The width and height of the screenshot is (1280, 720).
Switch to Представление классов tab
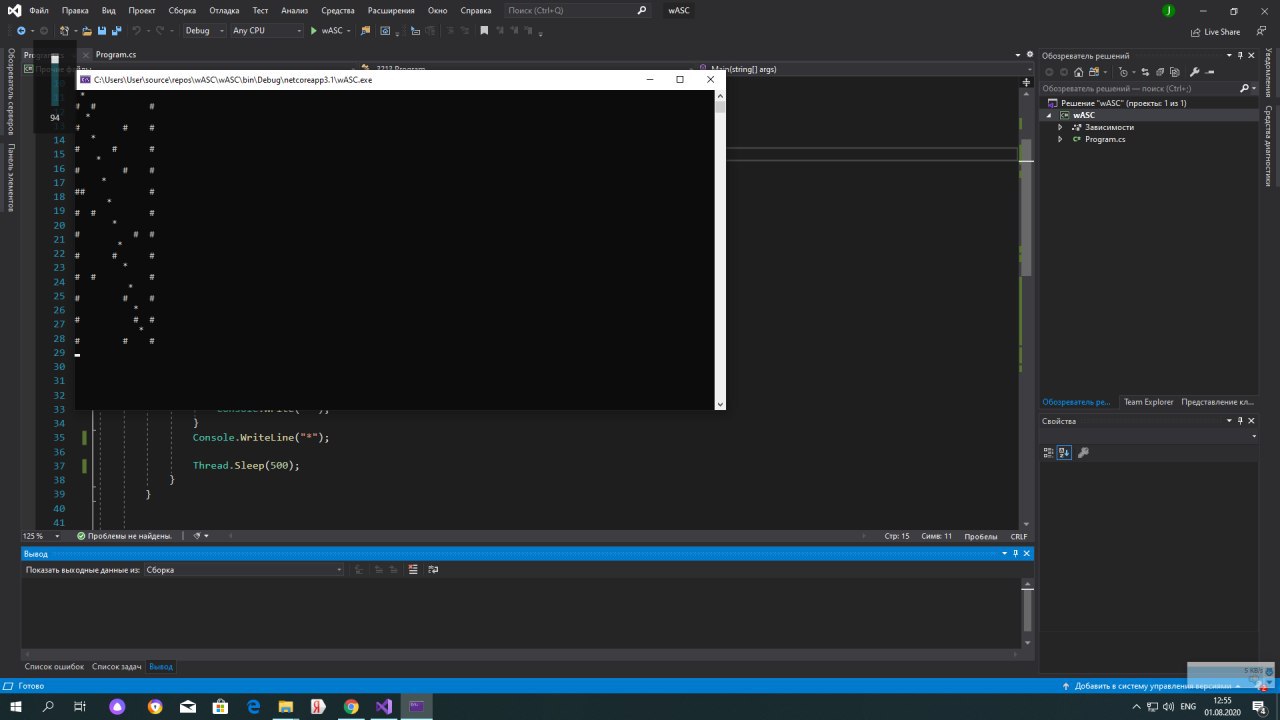coord(1217,402)
